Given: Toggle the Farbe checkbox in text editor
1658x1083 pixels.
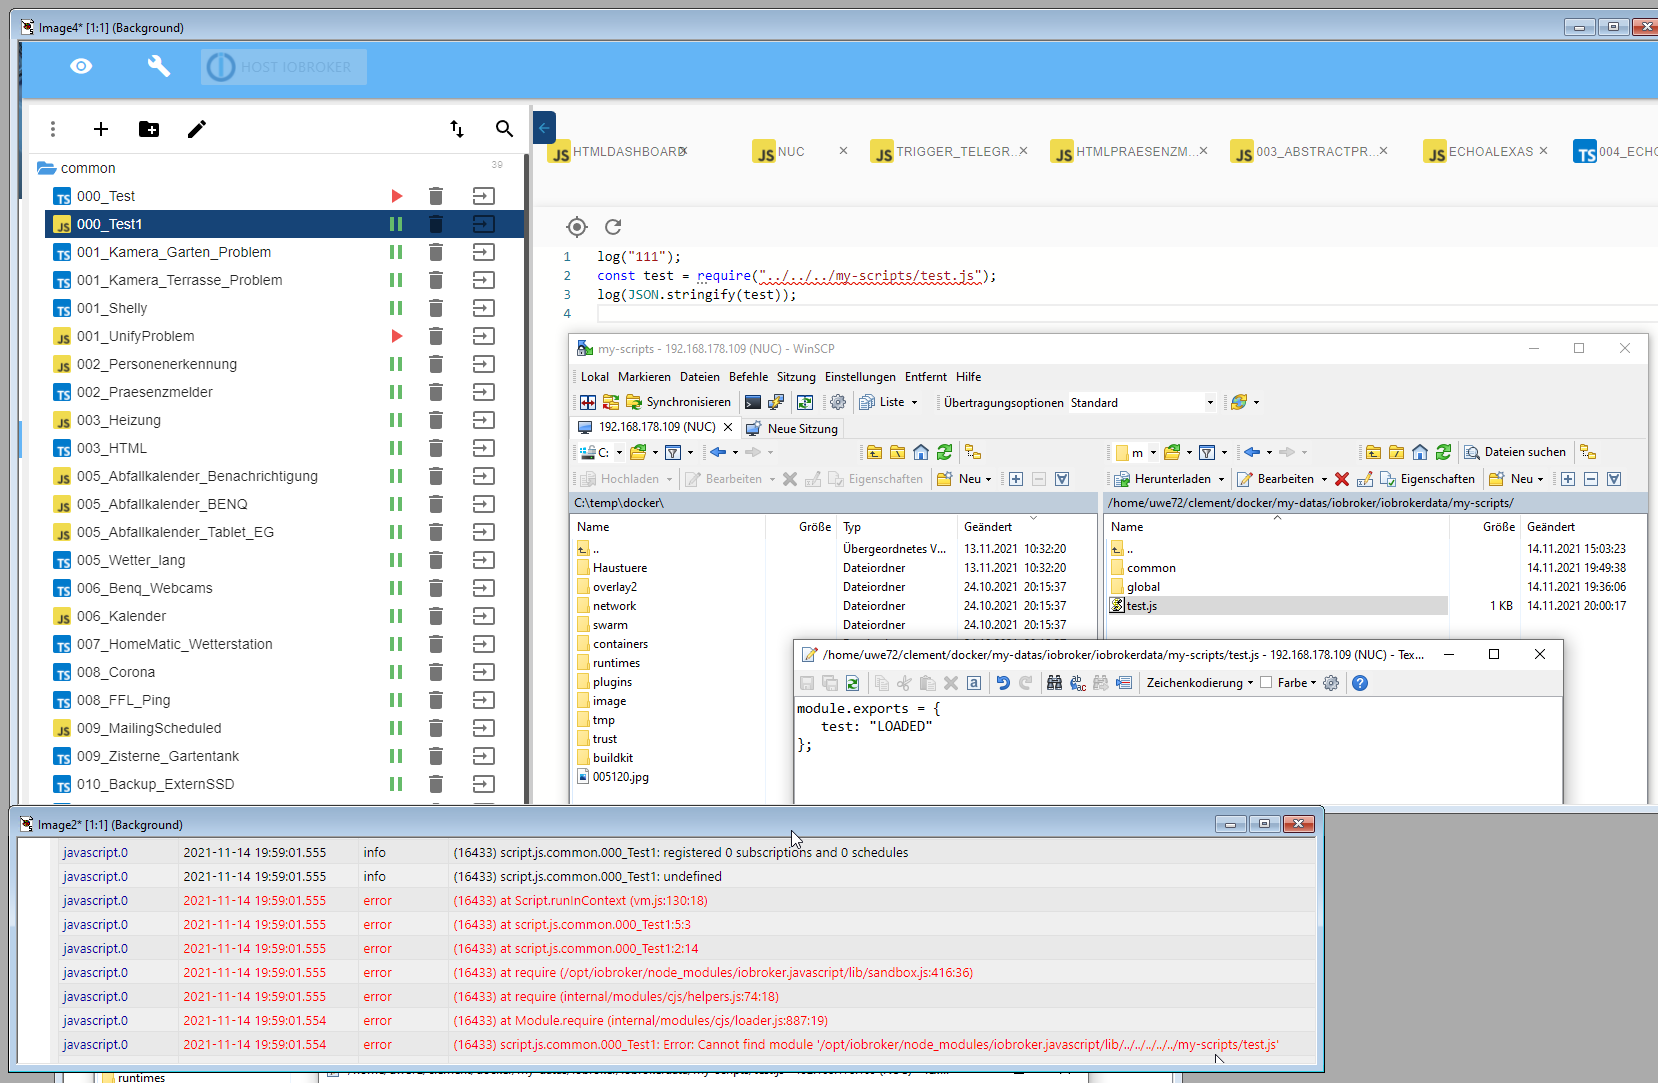Looking at the screenshot, I should [x=1266, y=683].
